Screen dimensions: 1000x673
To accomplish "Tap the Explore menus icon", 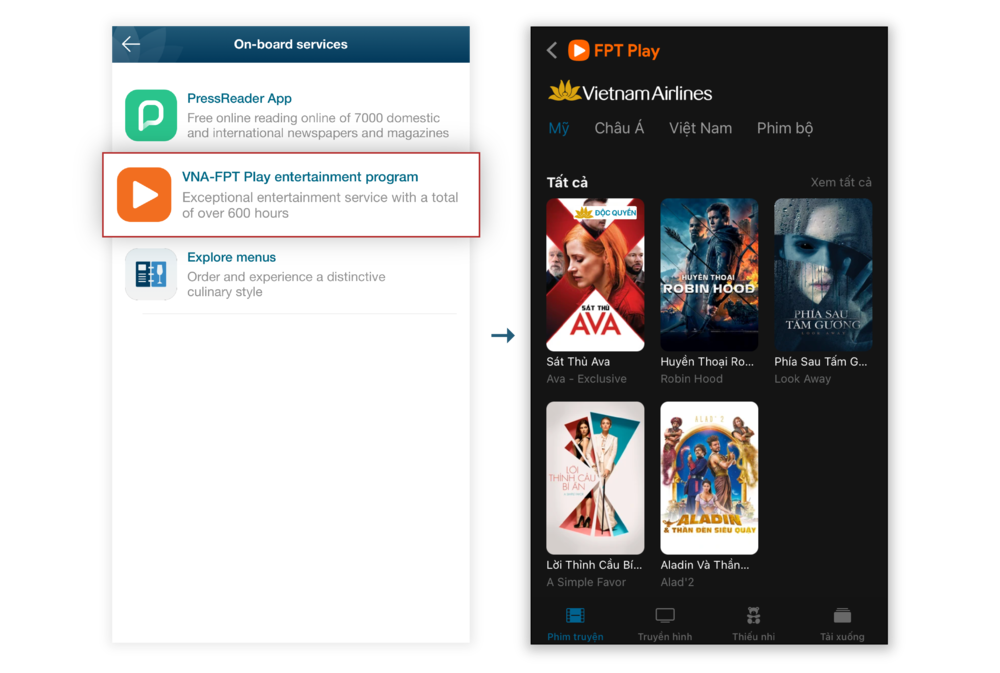I will (151, 274).
